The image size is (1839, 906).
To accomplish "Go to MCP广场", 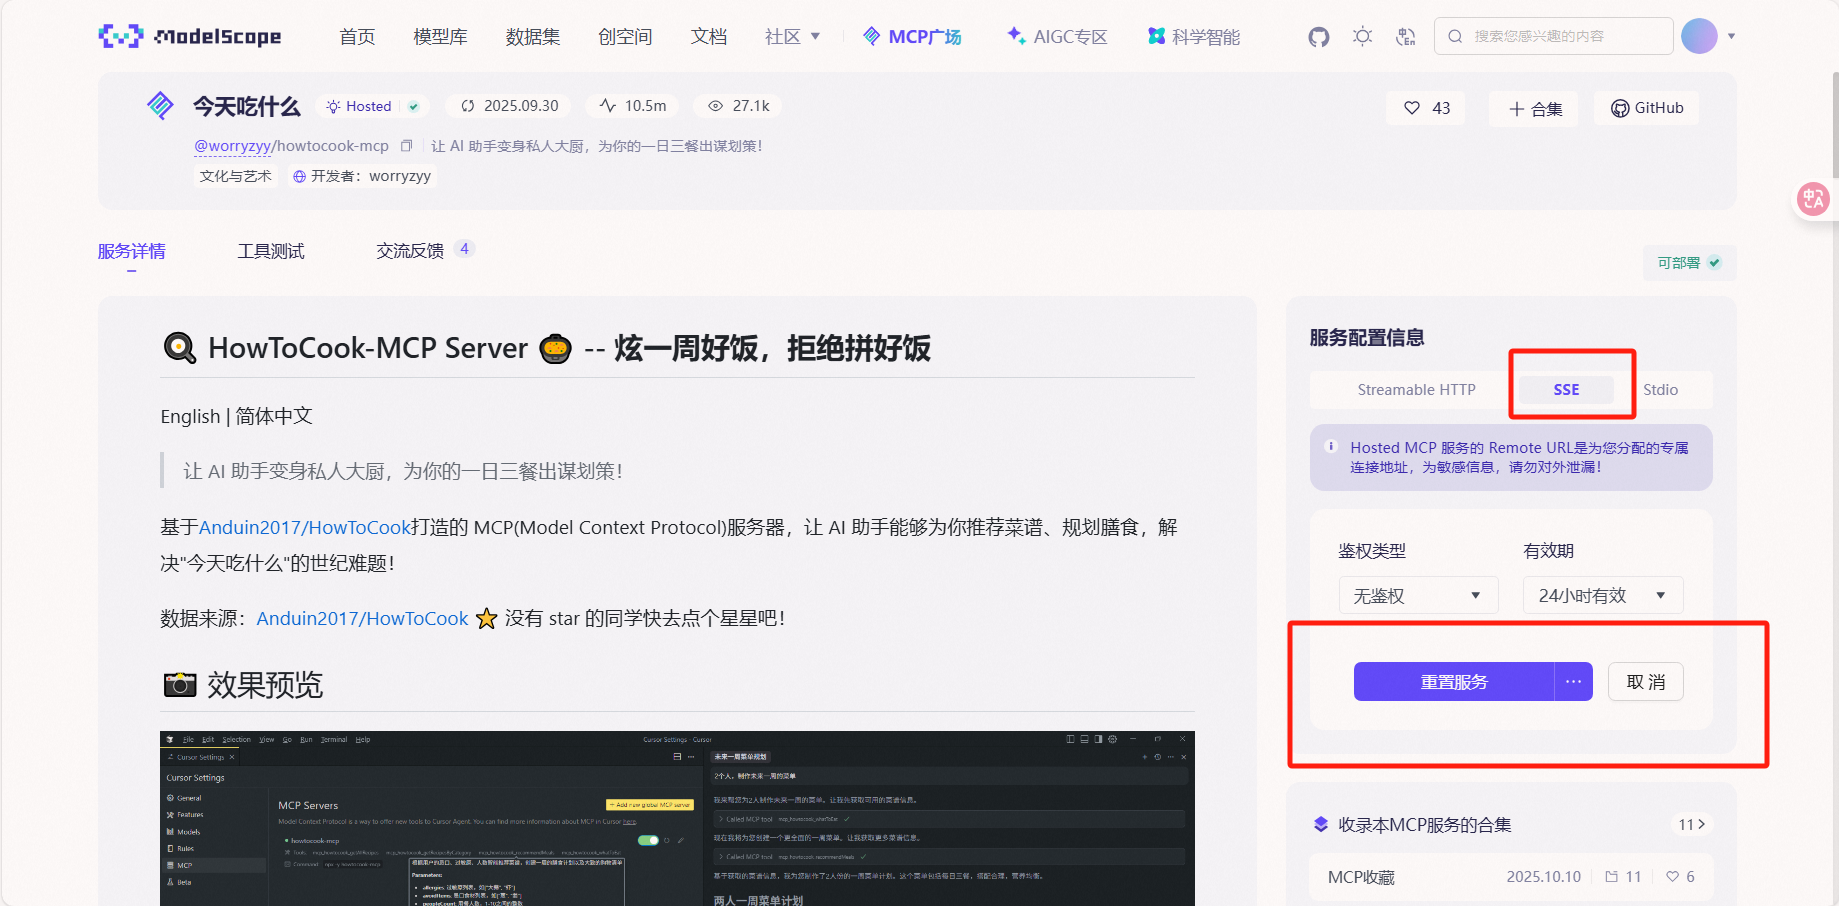I will (912, 37).
